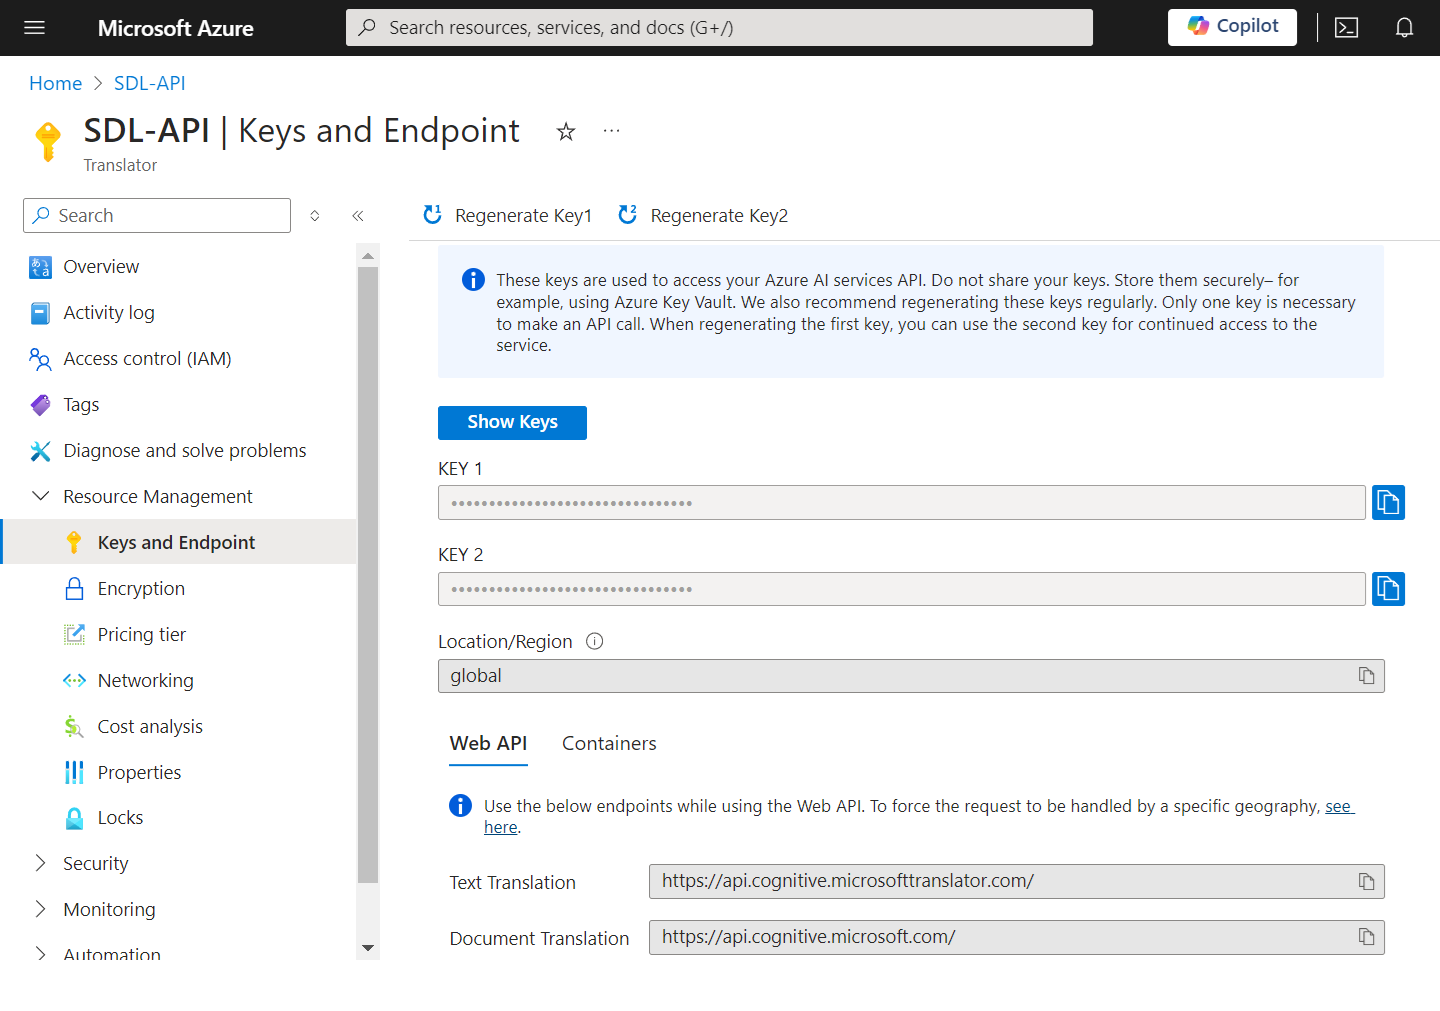Click the Diagnose wrench icon
The height and width of the screenshot is (1011, 1440).
click(x=40, y=451)
